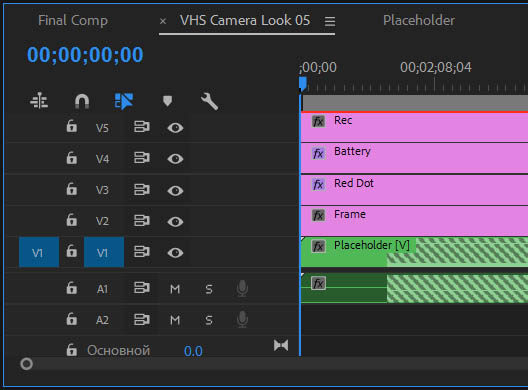Toggle lock on video track V1
Image resolution: width=528 pixels, height=390 pixels.
pos(71,251)
